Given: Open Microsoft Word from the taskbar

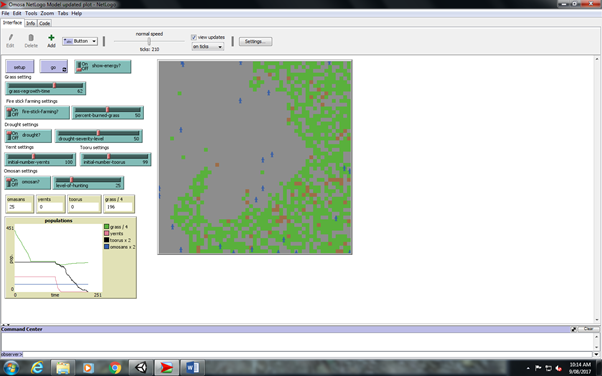Looking at the screenshot, I should 192,368.
